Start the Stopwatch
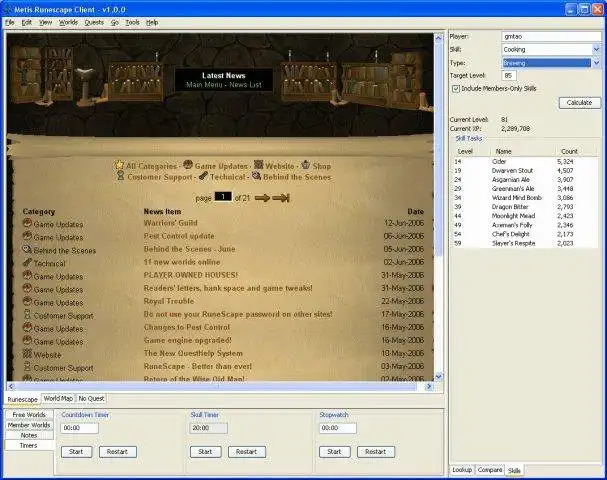The image size is (607, 480). [x=334, y=452]
